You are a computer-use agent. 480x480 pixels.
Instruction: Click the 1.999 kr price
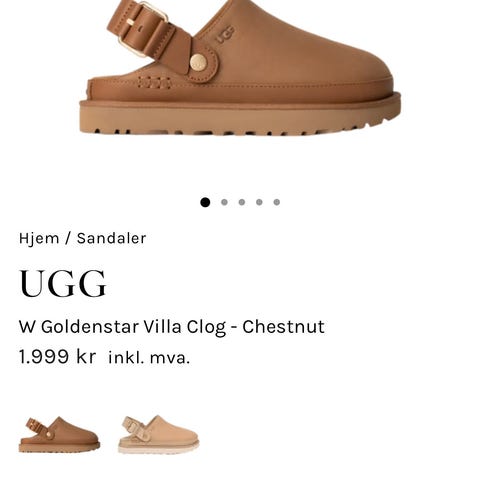(57, 357)
